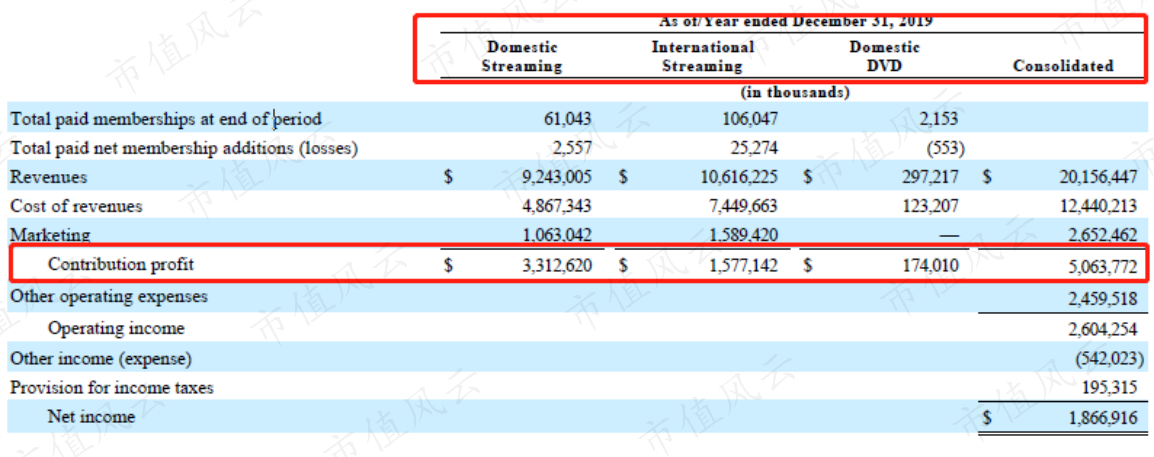Select the Other income (expense) row label

coord(101,359)
